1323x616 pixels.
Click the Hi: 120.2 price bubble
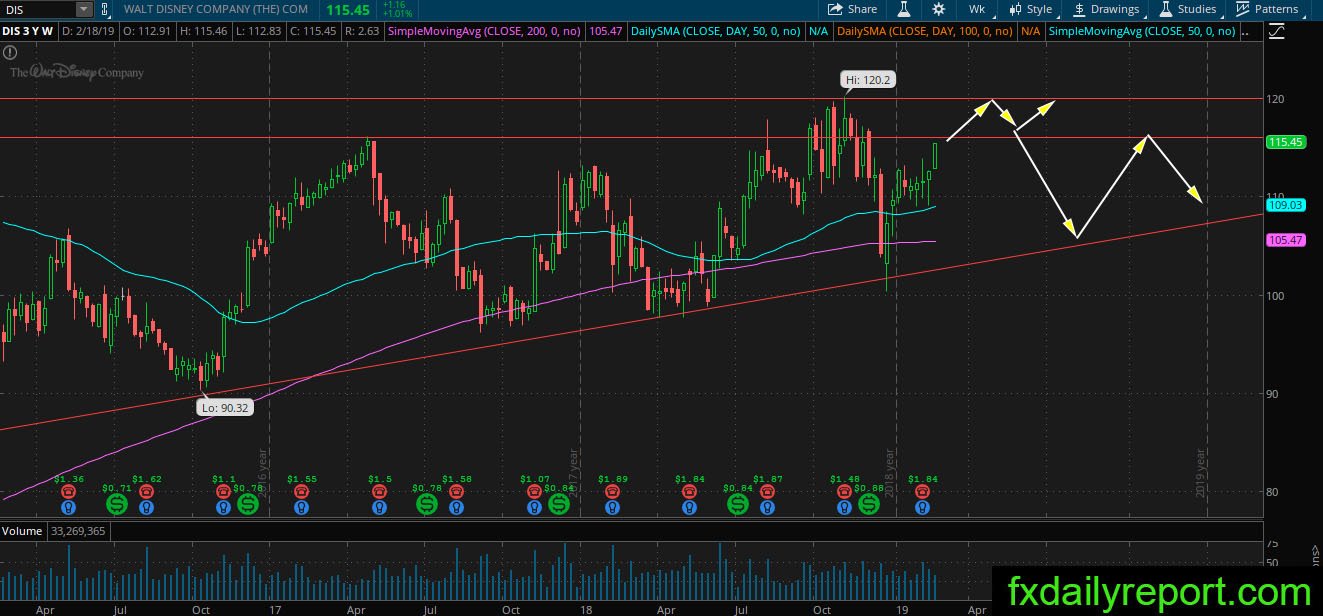[867, 78]
